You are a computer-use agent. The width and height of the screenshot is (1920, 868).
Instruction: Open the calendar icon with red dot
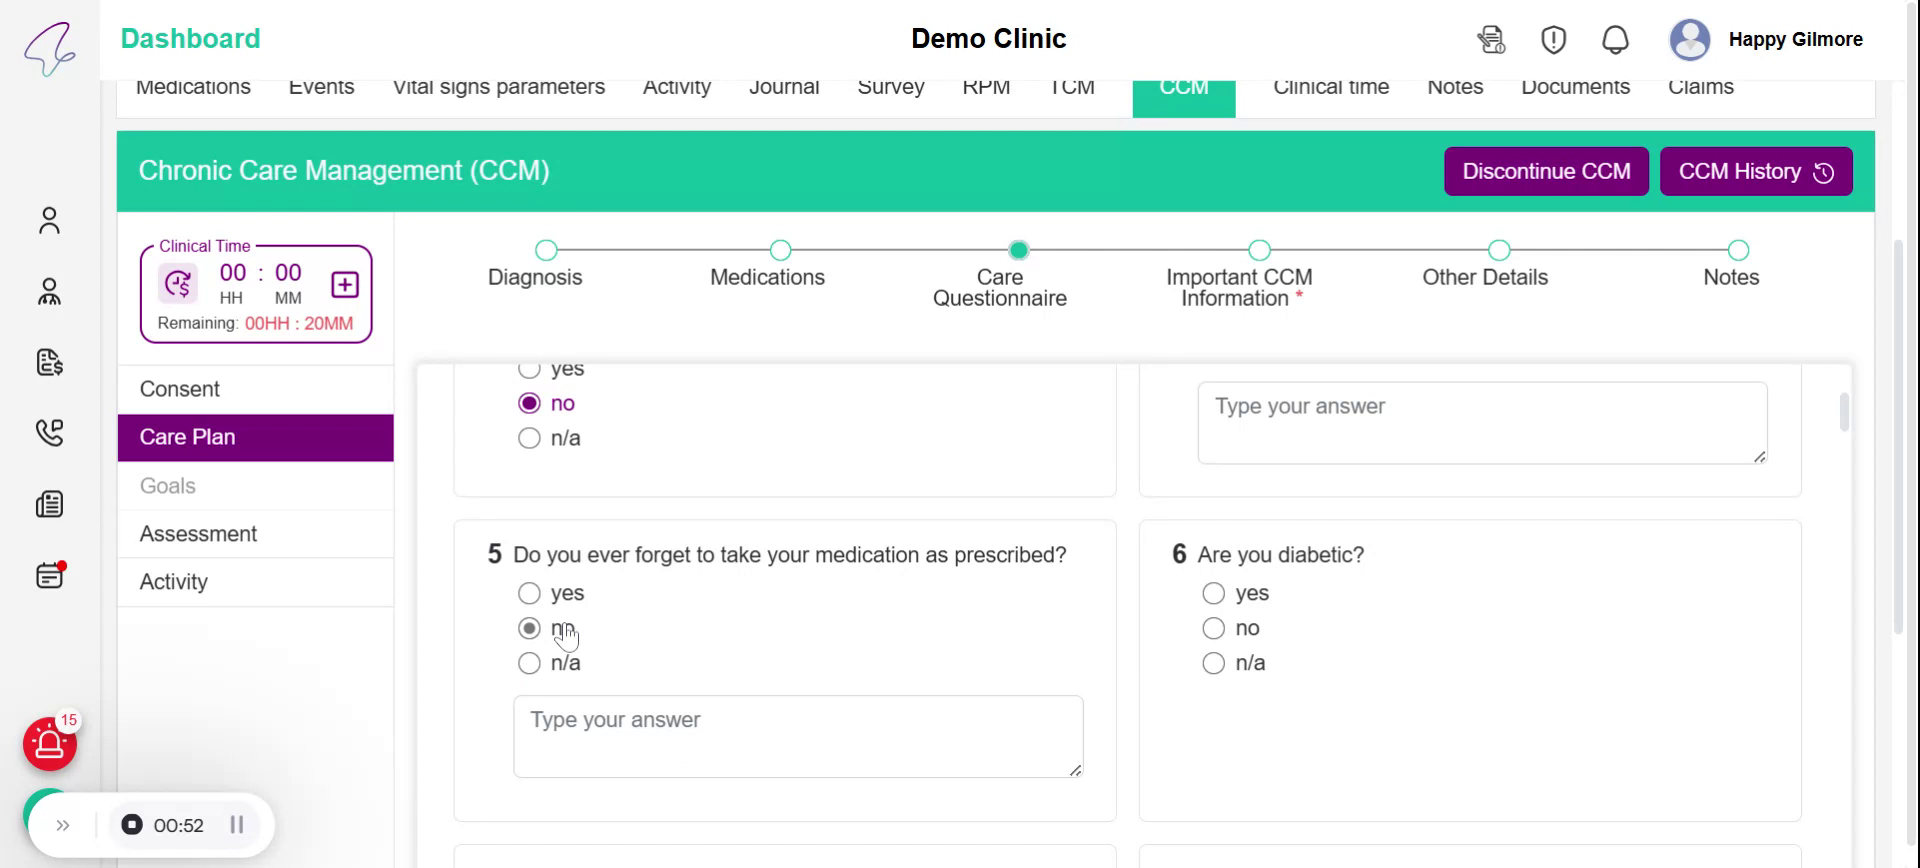(49, 576)
